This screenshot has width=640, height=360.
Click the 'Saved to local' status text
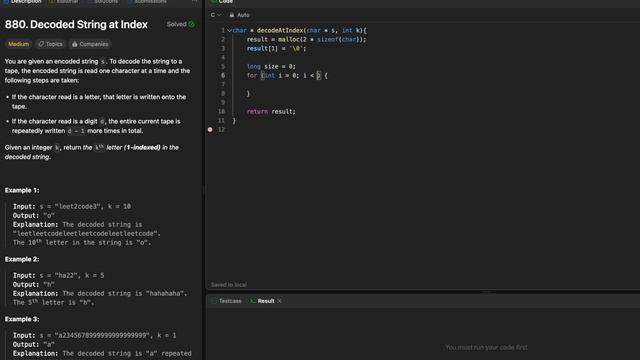pyautogui.click(x=229, y=285)
